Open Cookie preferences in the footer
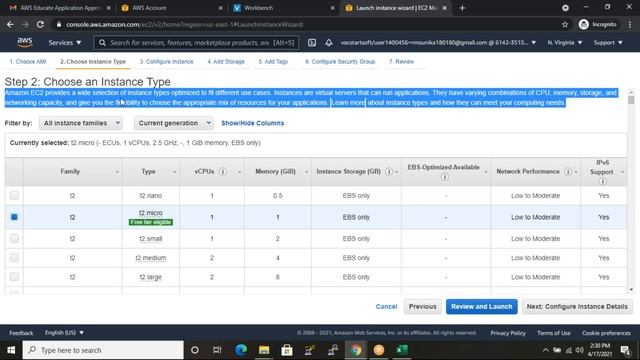The width and height of the screenshot is (640, 360). coord(606,333)
